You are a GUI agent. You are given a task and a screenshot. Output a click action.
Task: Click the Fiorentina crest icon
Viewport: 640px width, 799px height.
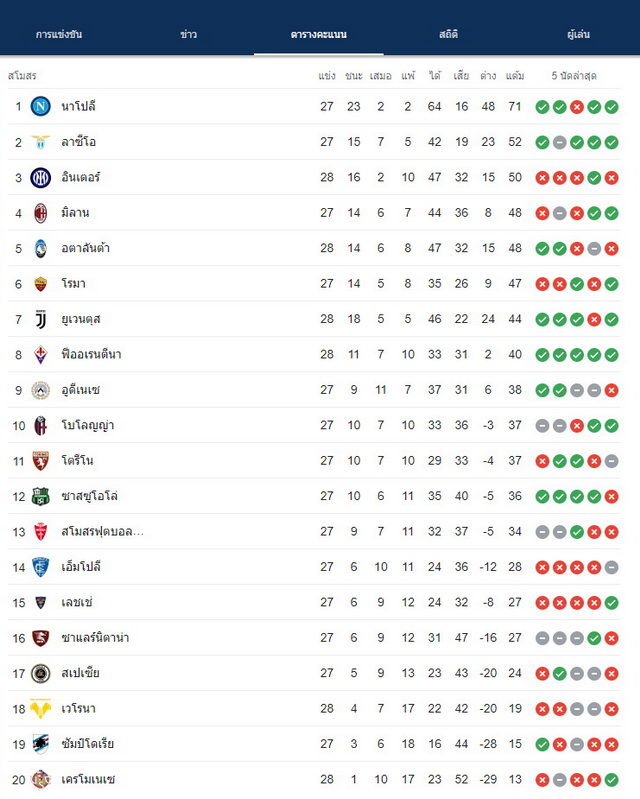coord(40,355)
